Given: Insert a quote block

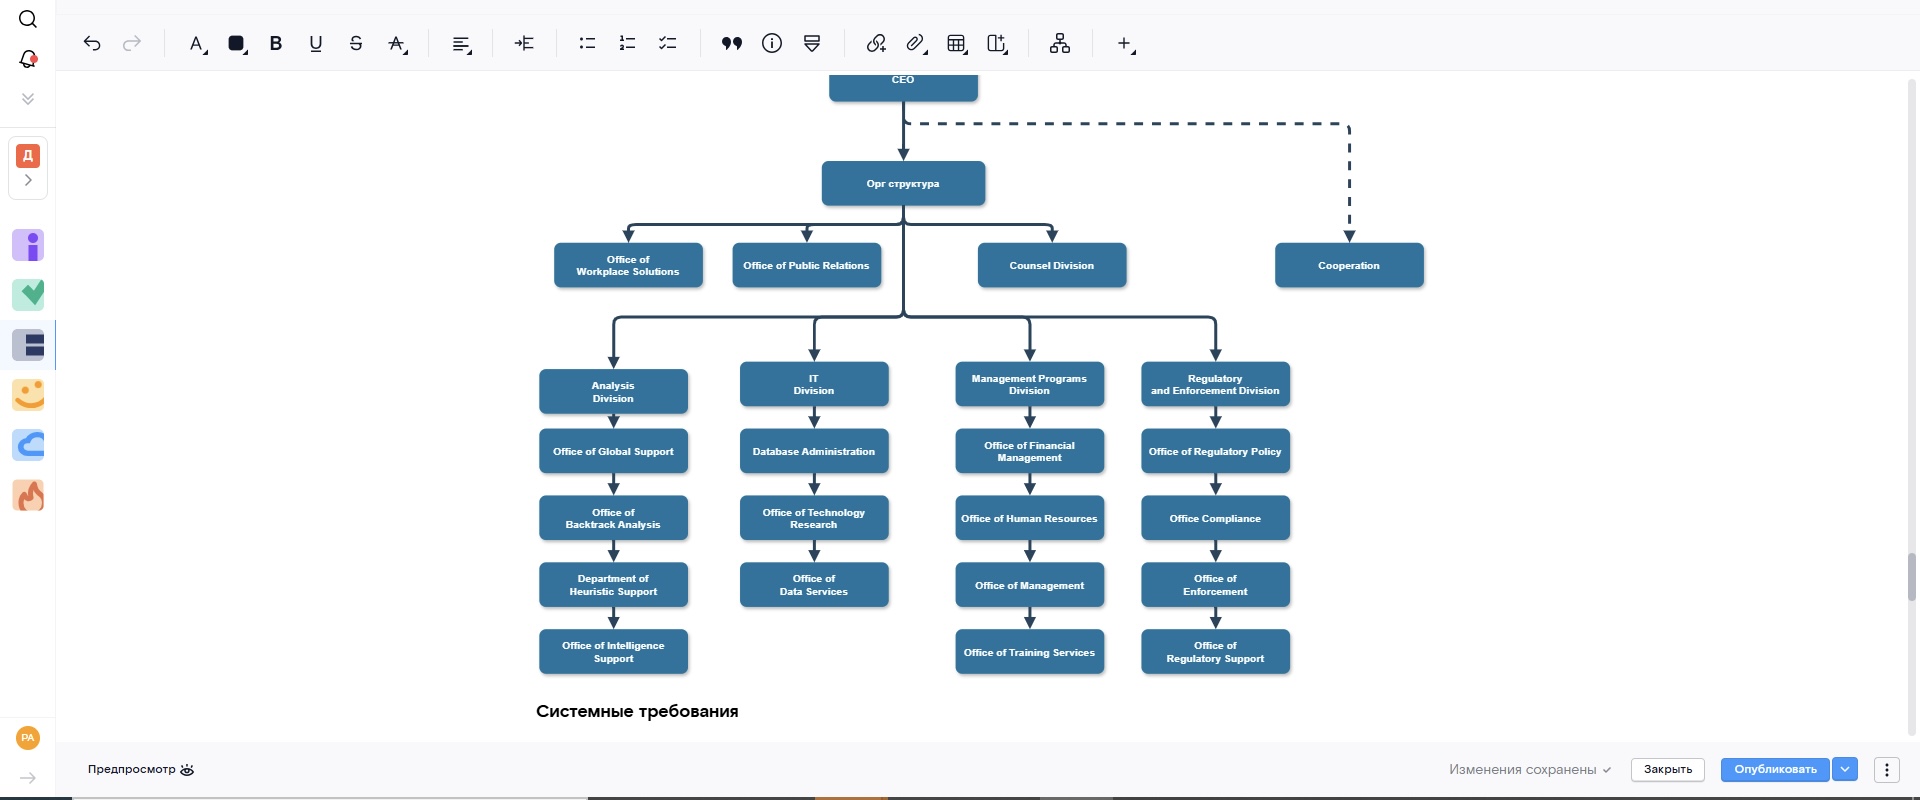Looking at the screenshot, I should coord(732,43).
